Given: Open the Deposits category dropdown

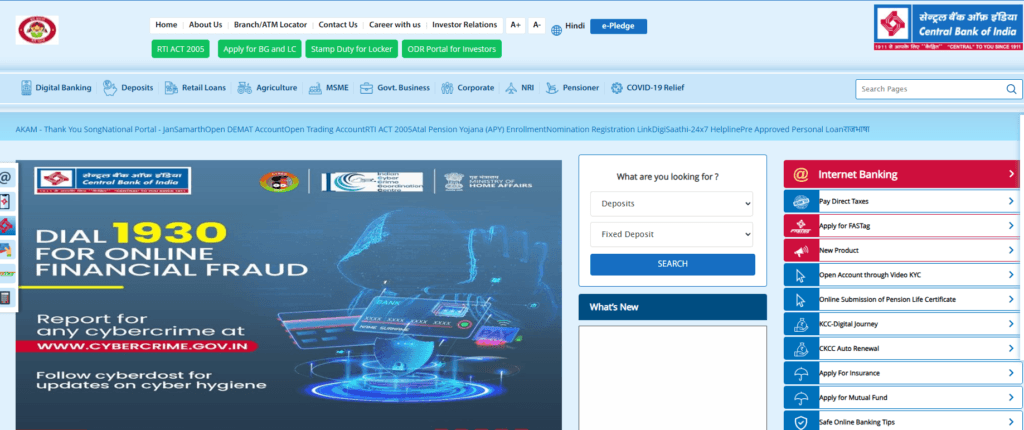Looking at the screenshot, I should [x=671, y=203].
